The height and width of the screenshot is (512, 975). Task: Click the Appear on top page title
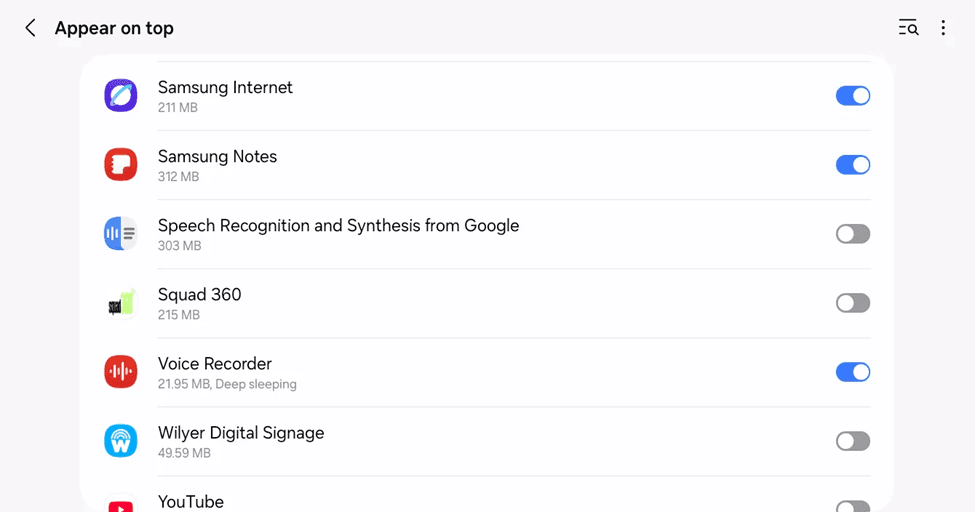point(114,28)
